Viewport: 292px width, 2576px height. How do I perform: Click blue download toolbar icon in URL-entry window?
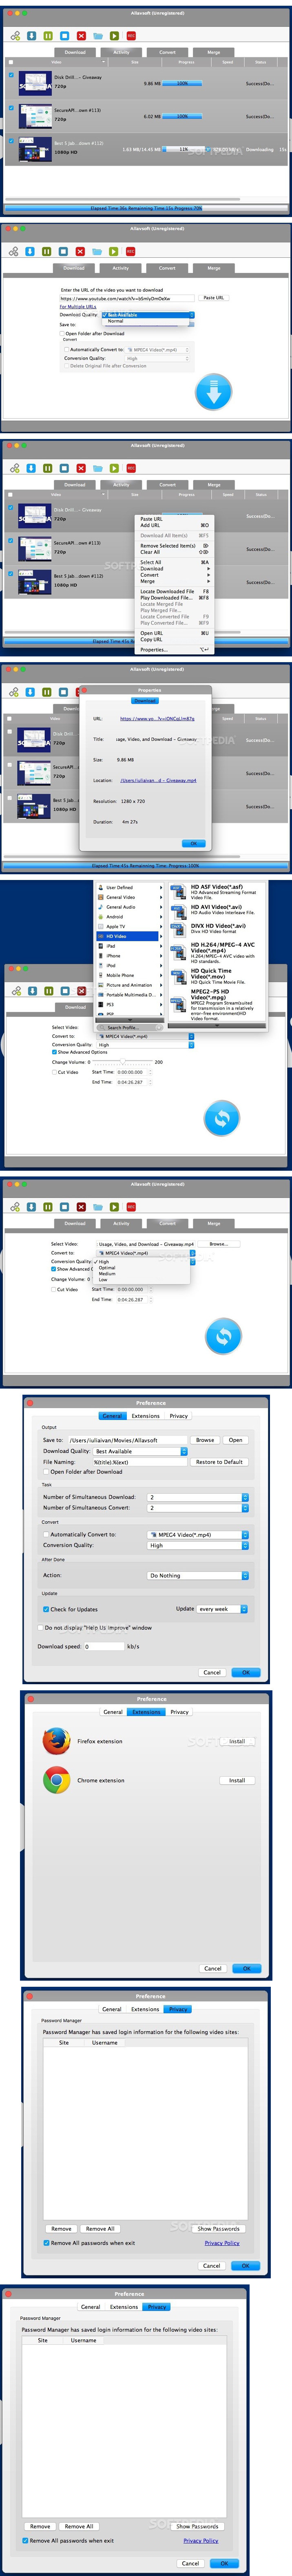tap(31, 252)
